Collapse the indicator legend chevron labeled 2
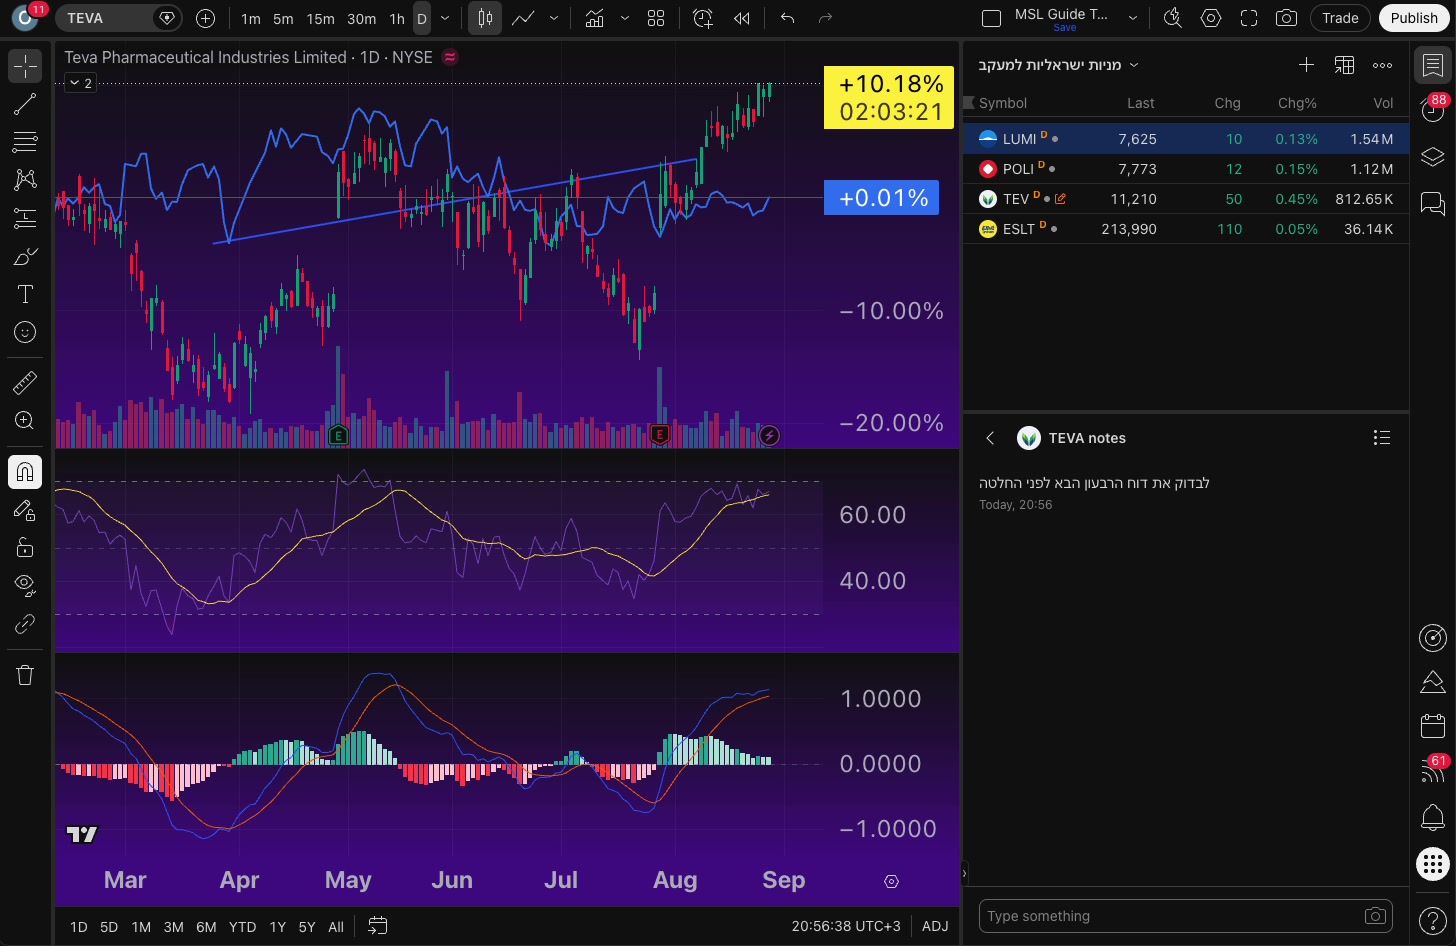The image size is (1456, 946). click(81, 83)
